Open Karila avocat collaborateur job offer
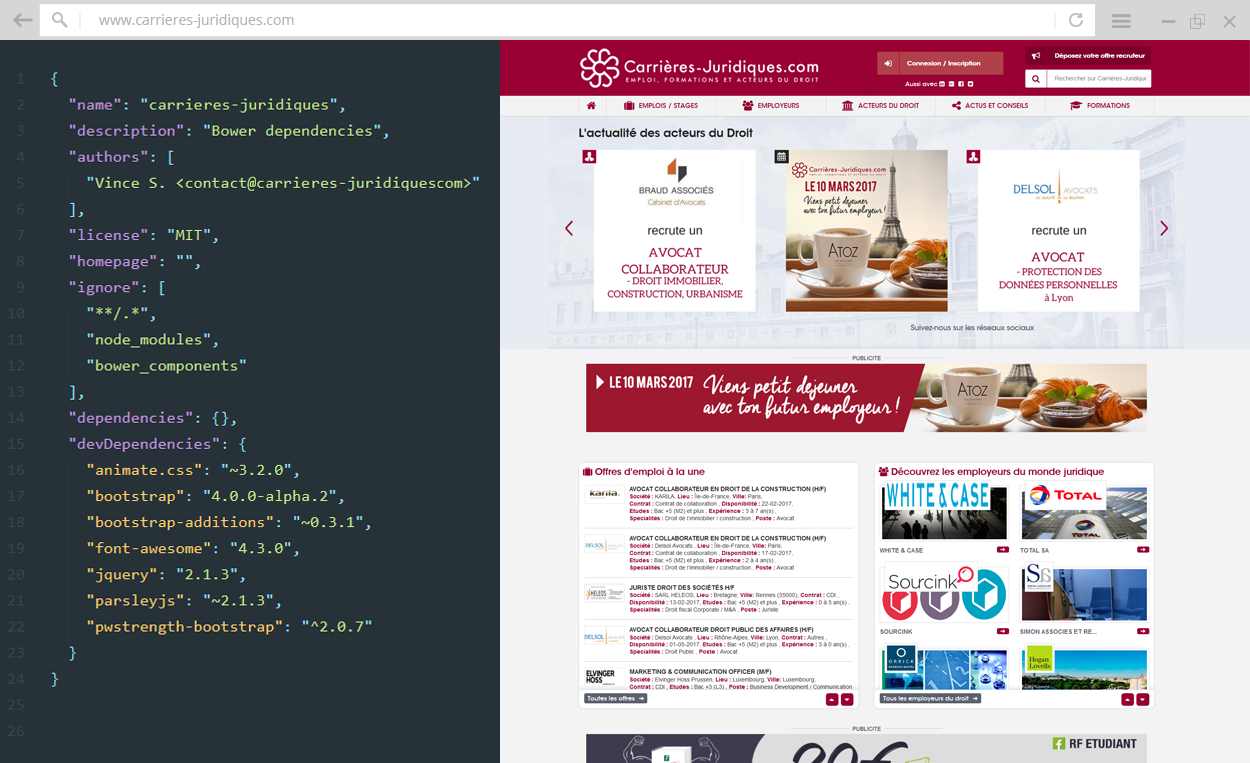Image resolution: width=1250 pixels, height=763 pixels. [x=727, y=489]
